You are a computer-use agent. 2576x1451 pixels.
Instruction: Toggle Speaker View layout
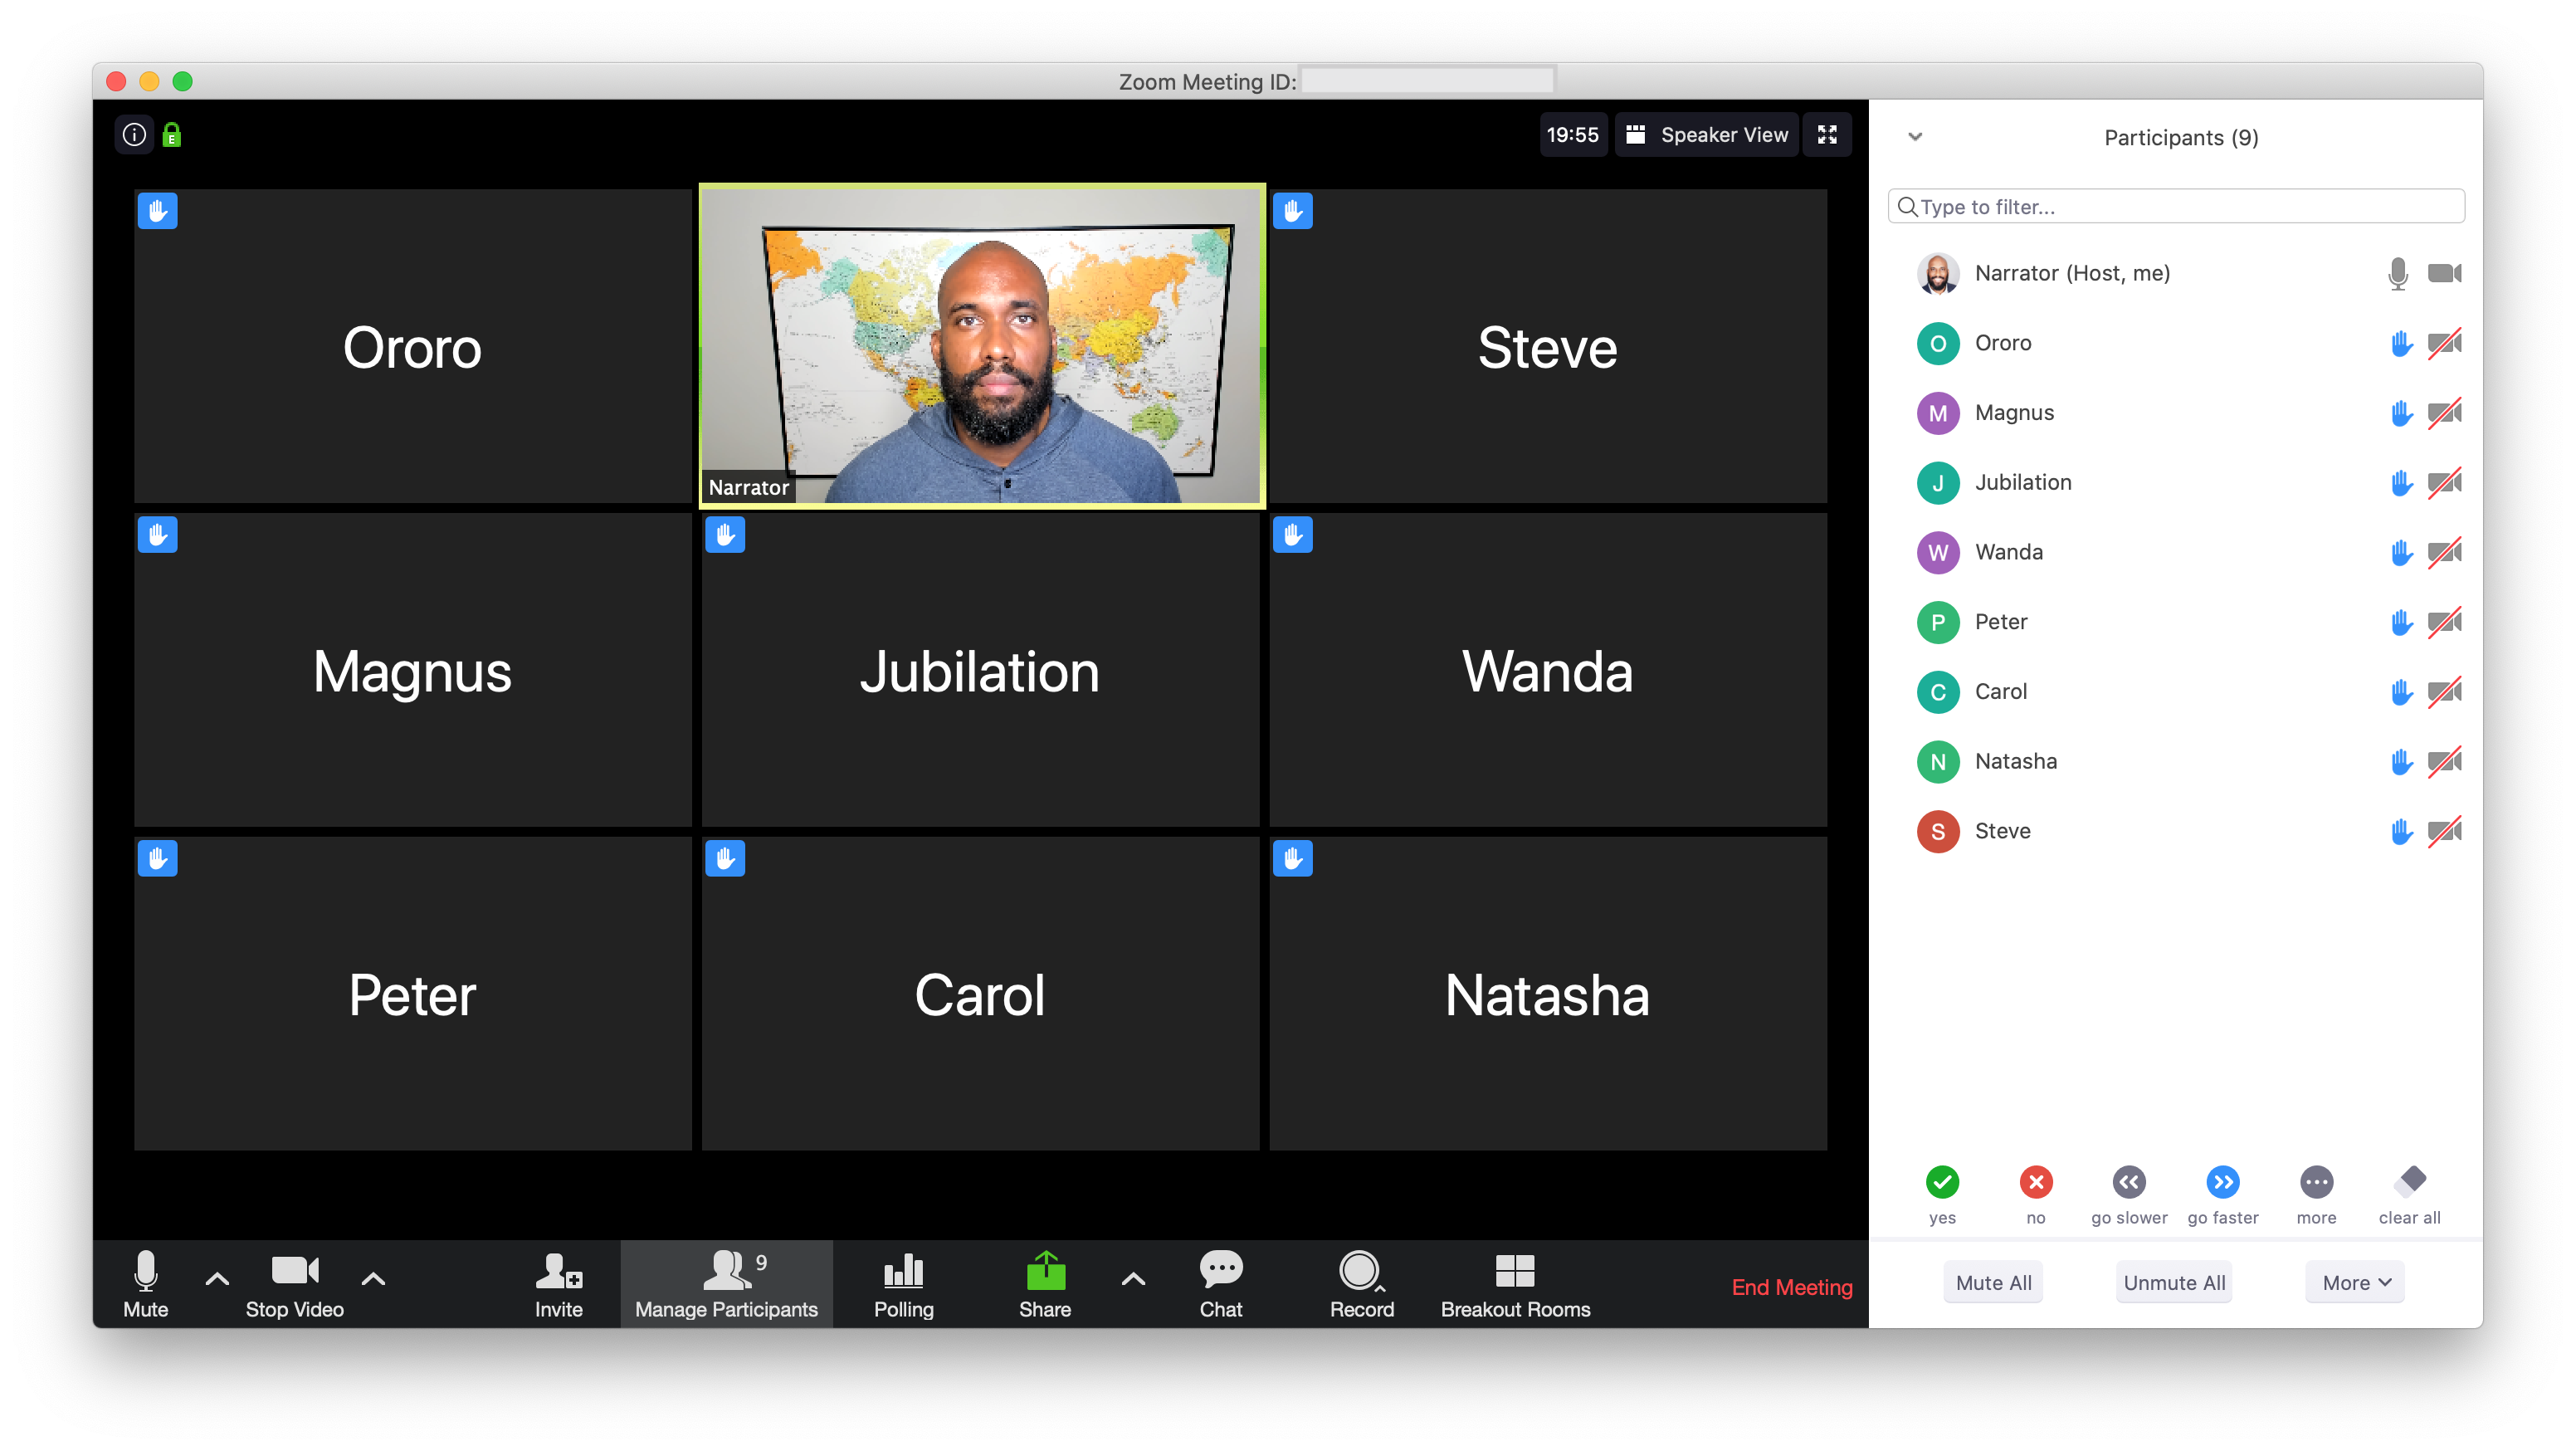tap(1707, 136)
